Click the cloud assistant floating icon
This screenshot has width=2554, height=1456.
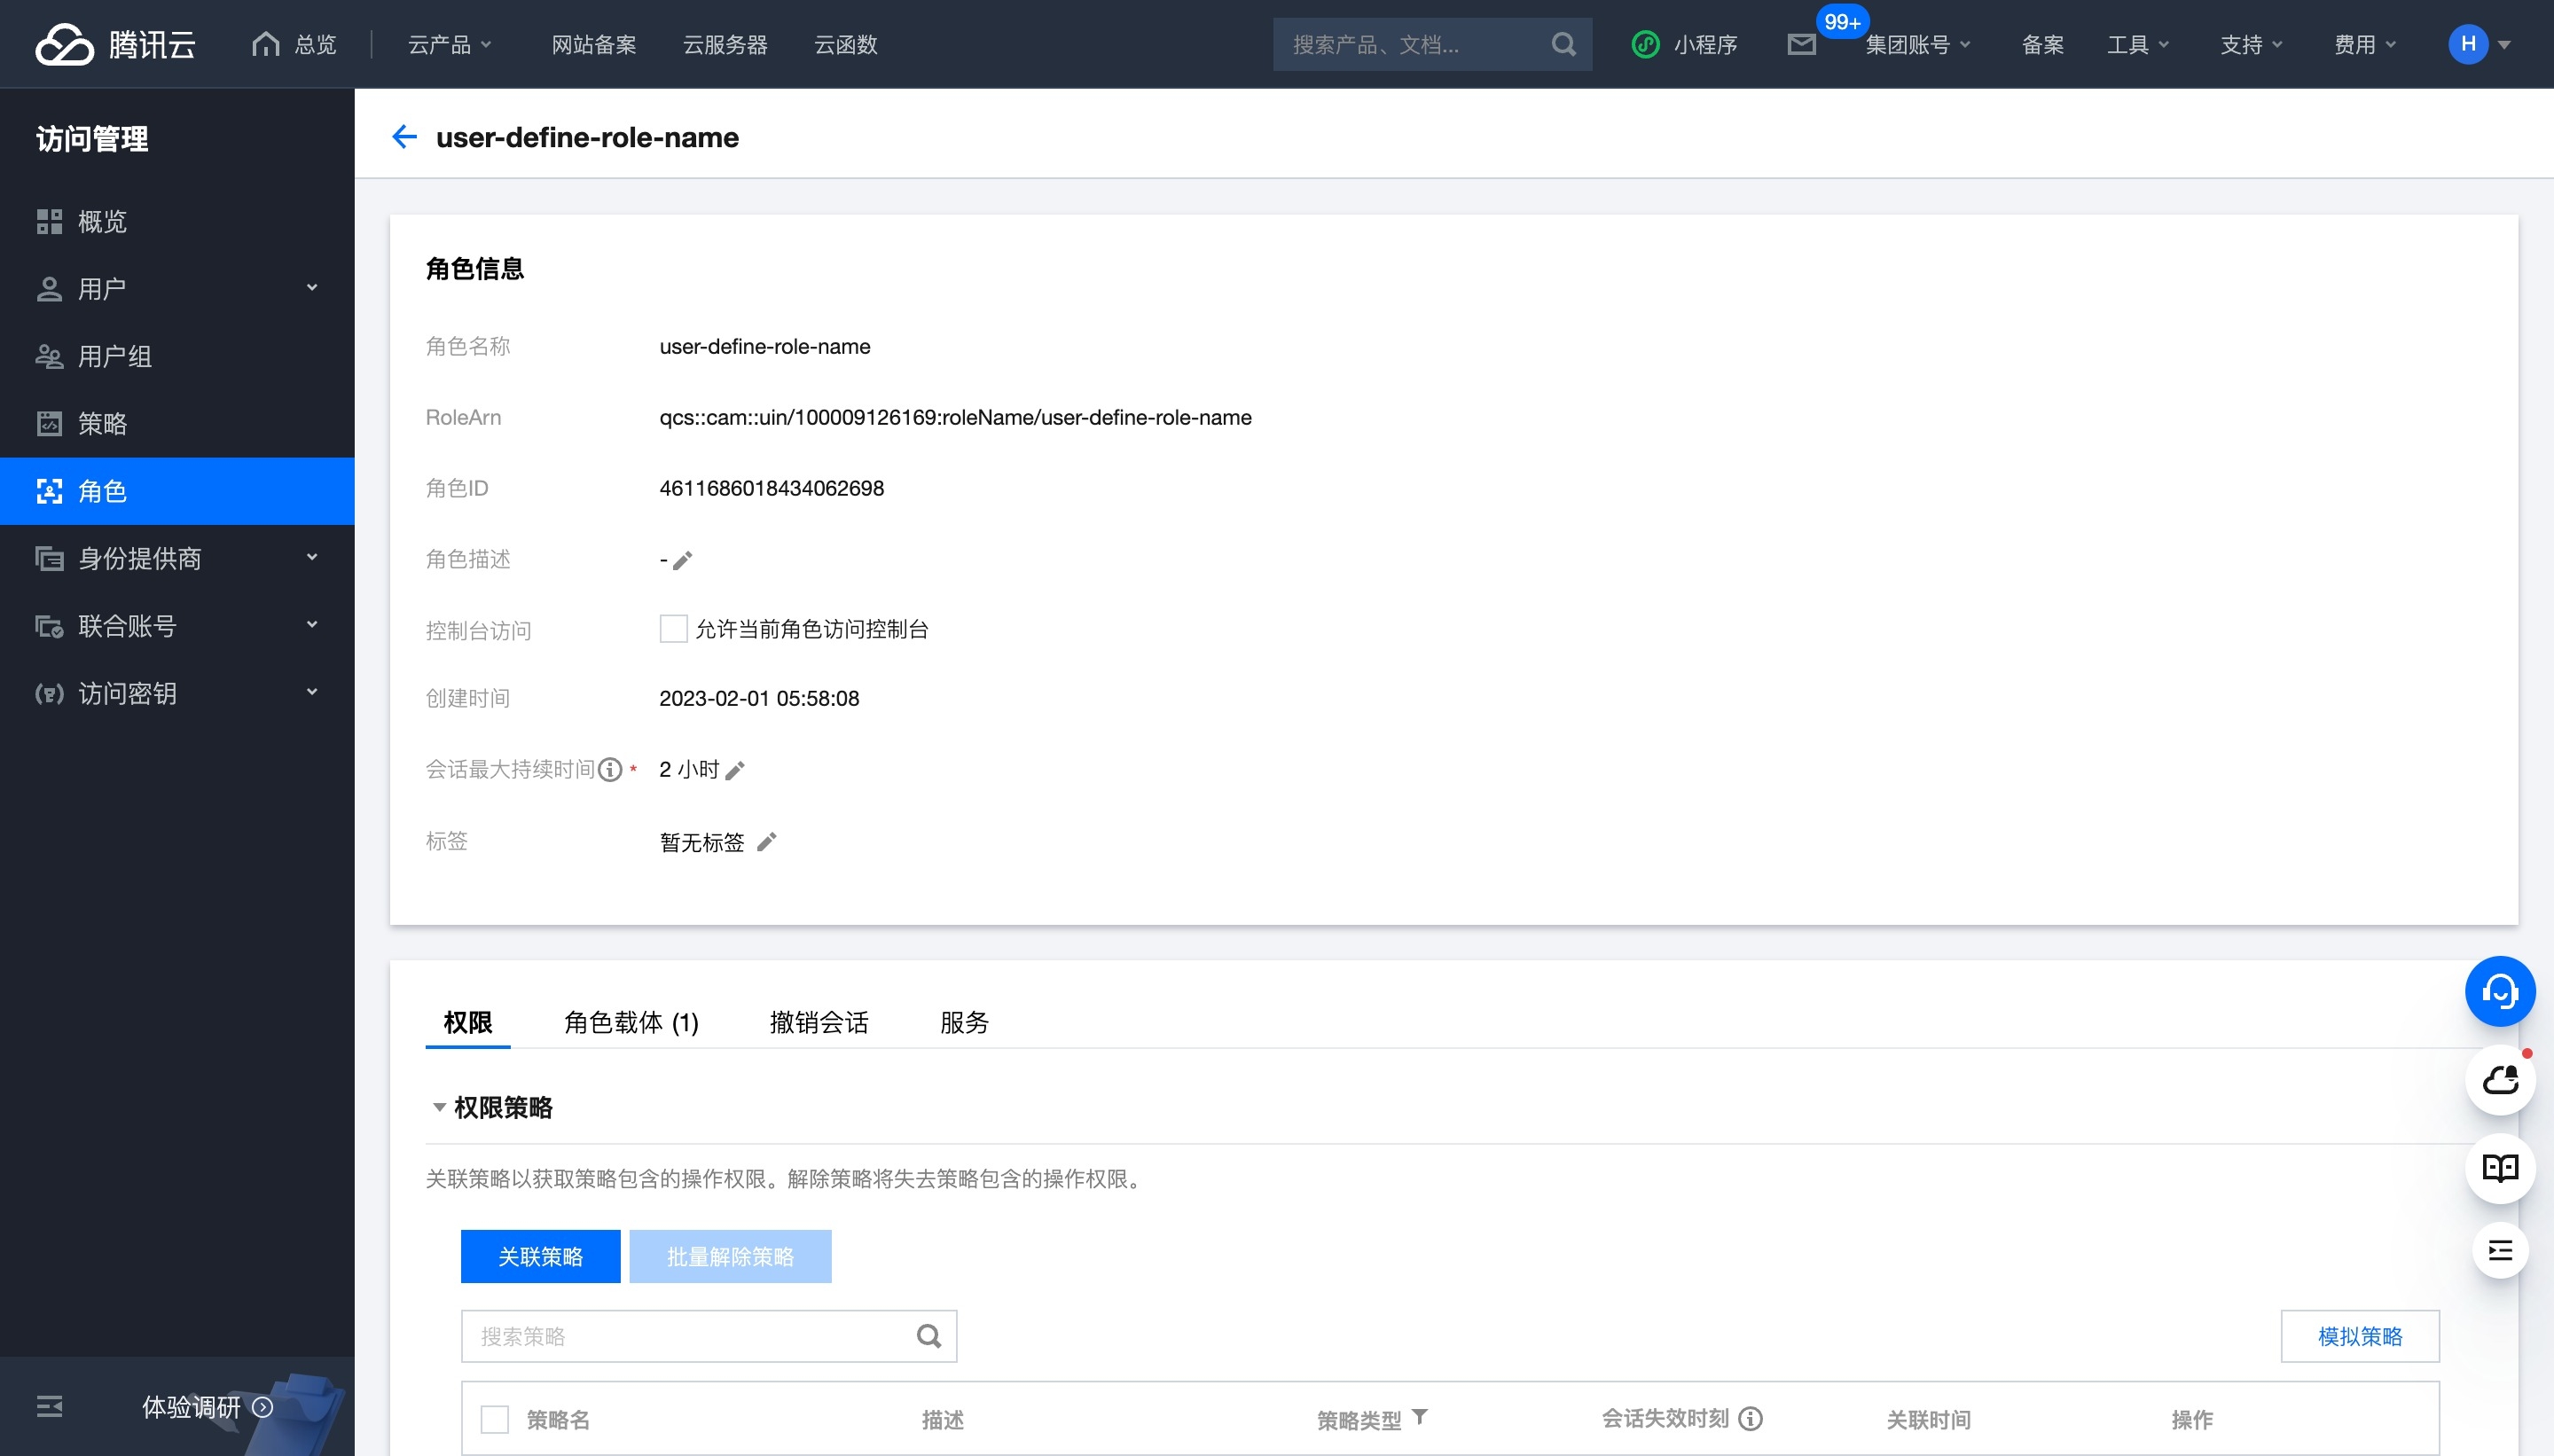tap(2499, 1080)
